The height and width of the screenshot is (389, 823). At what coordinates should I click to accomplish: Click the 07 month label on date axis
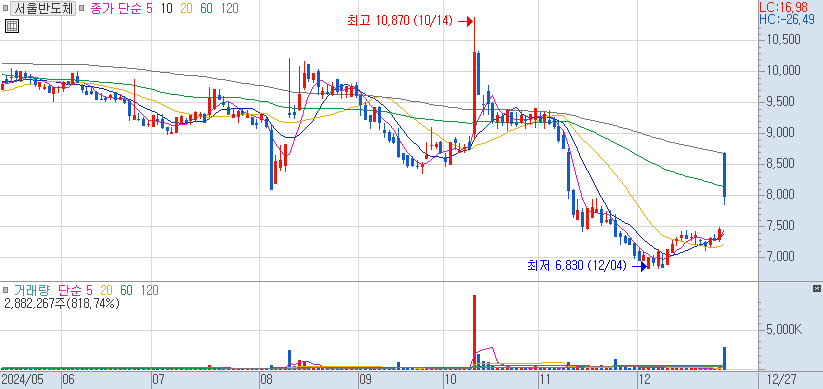(158, 379)
